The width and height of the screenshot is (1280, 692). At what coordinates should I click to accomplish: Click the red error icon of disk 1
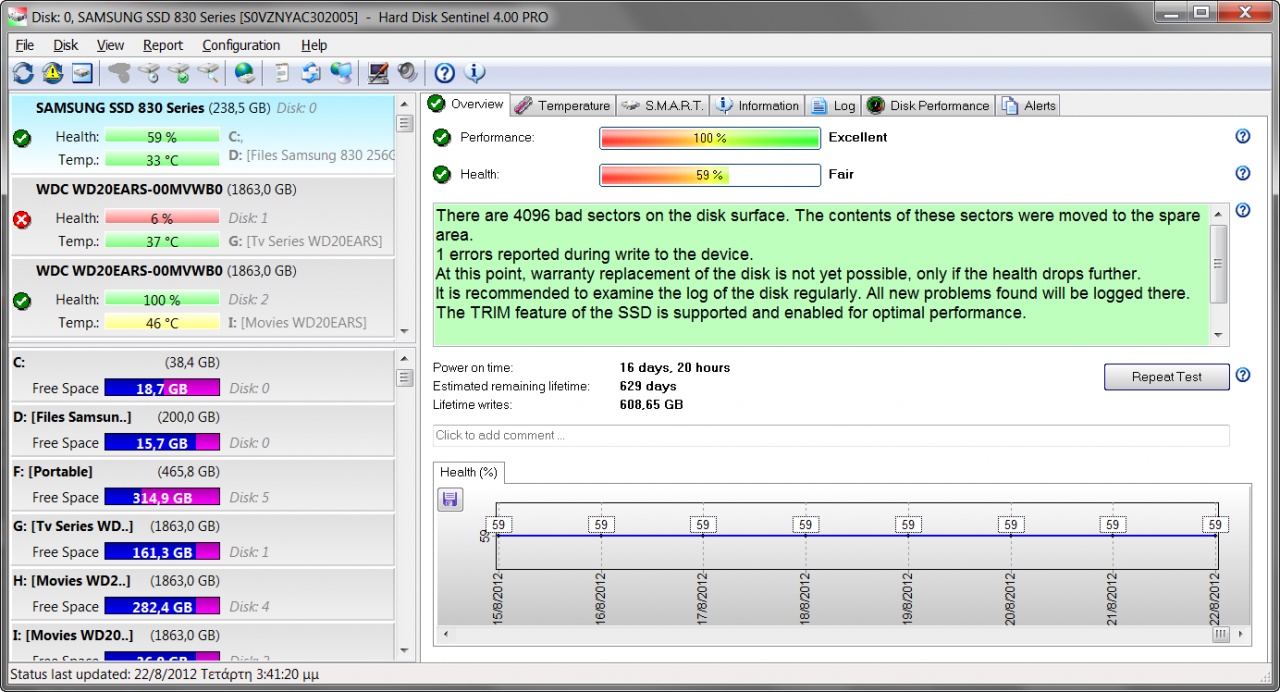tap(22, 220)
